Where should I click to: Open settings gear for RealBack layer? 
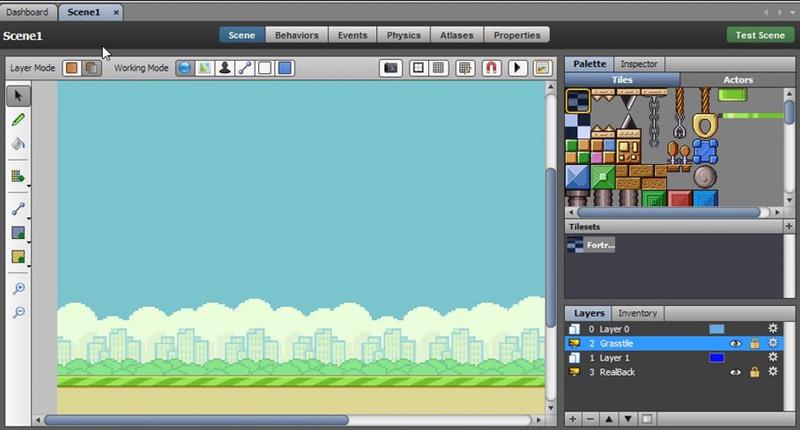click(x=773, y=372)
